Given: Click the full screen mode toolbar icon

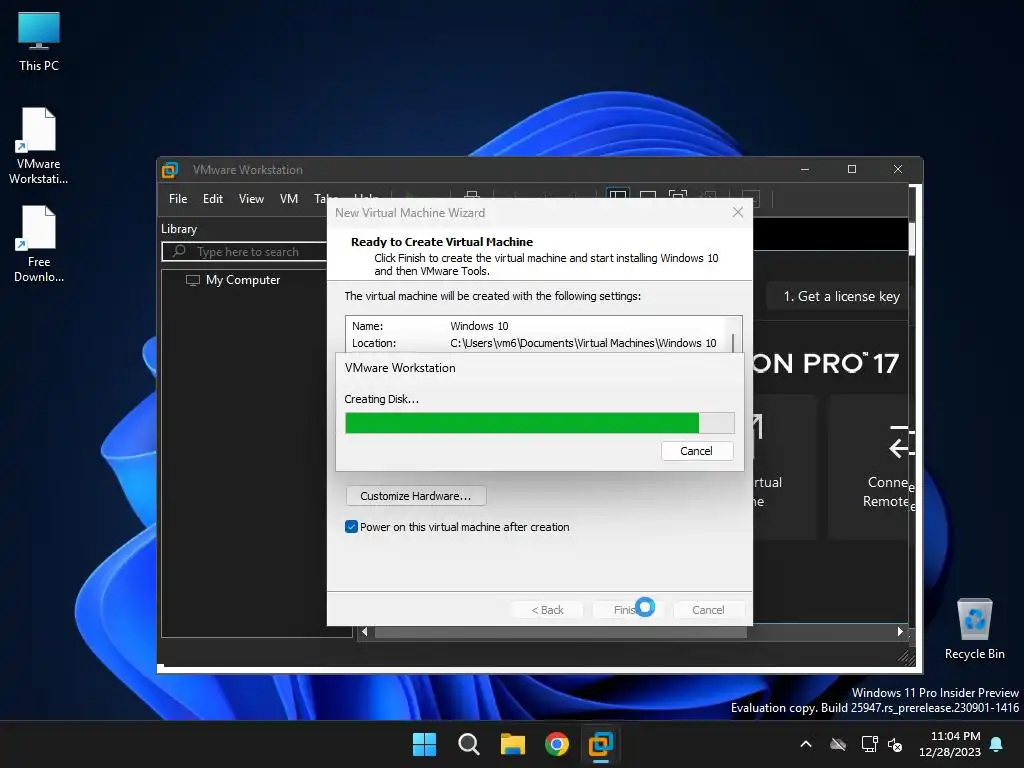Looking at the screenshot, I should pos(678,195).
